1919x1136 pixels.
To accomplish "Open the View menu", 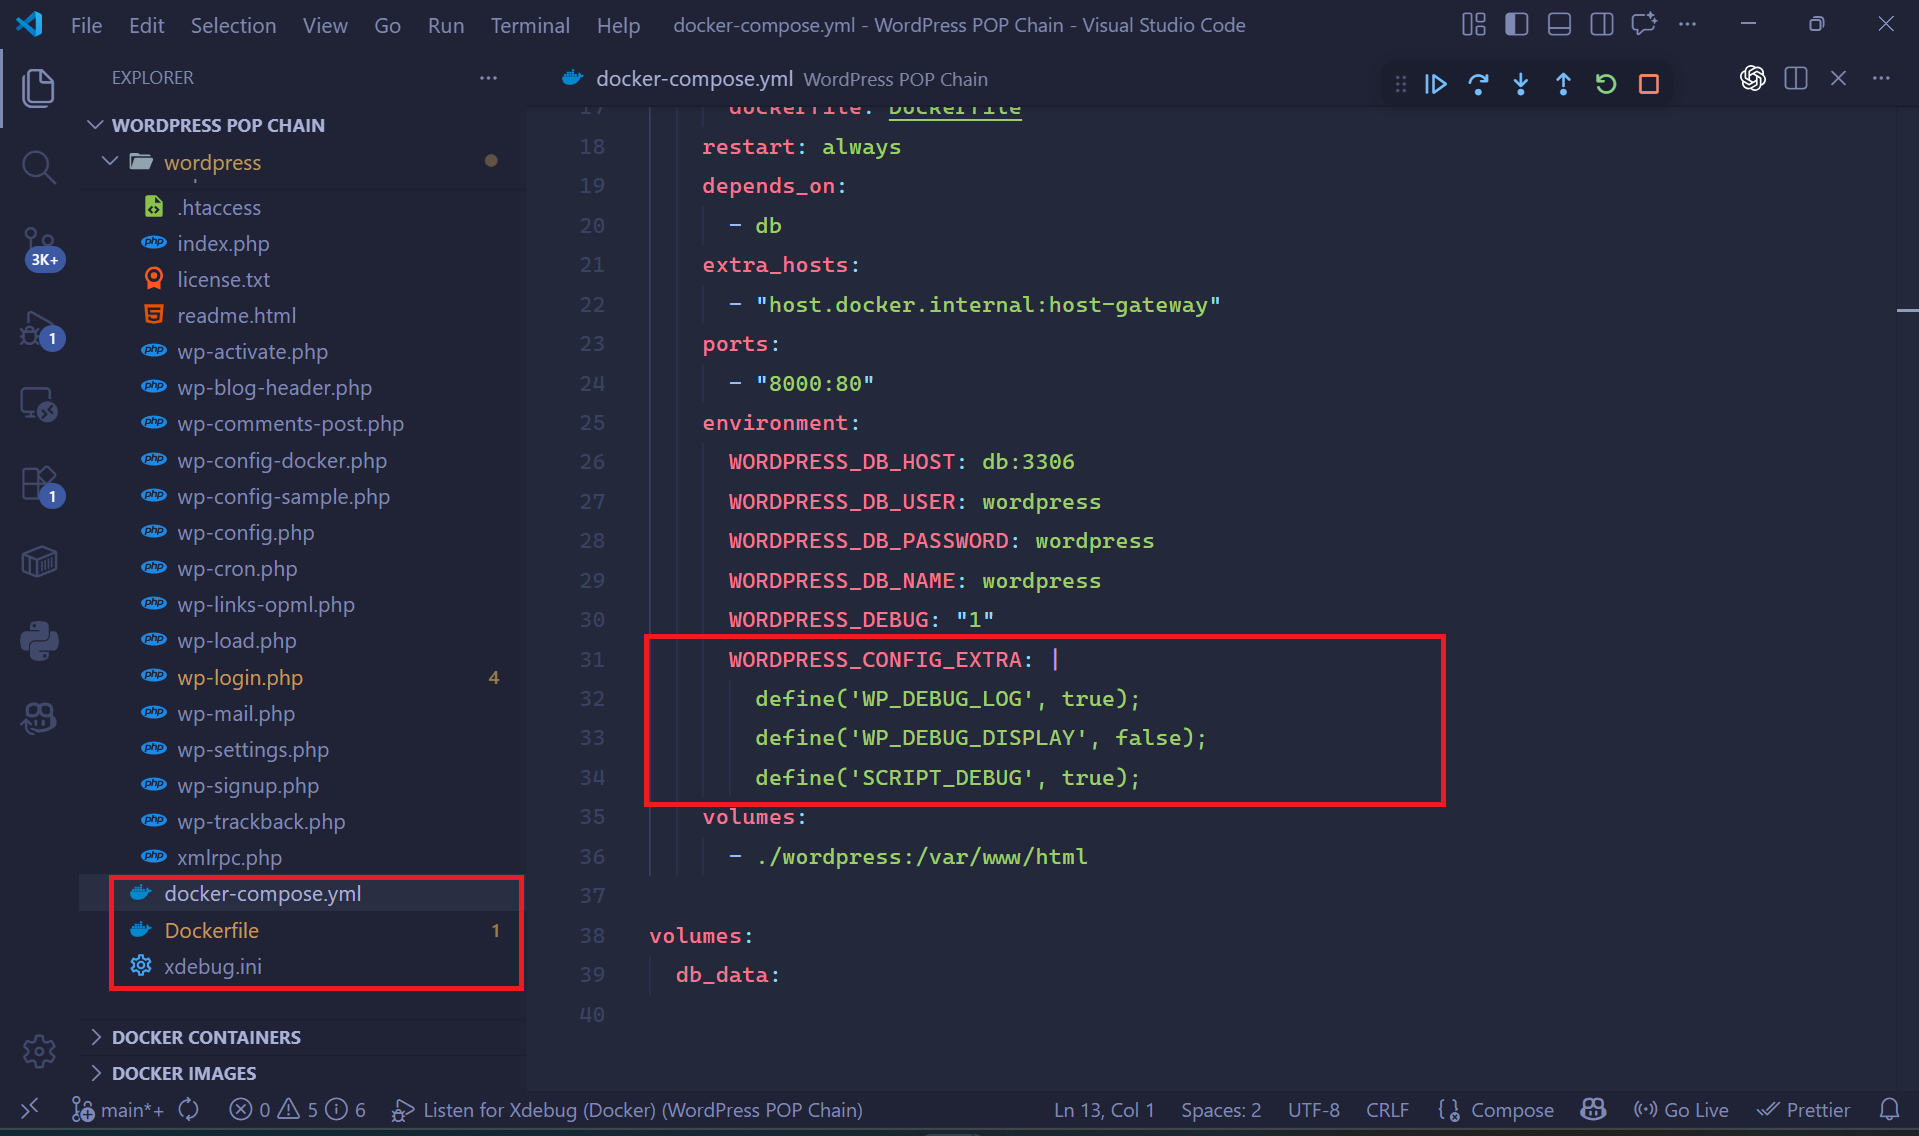I will 325,25.
